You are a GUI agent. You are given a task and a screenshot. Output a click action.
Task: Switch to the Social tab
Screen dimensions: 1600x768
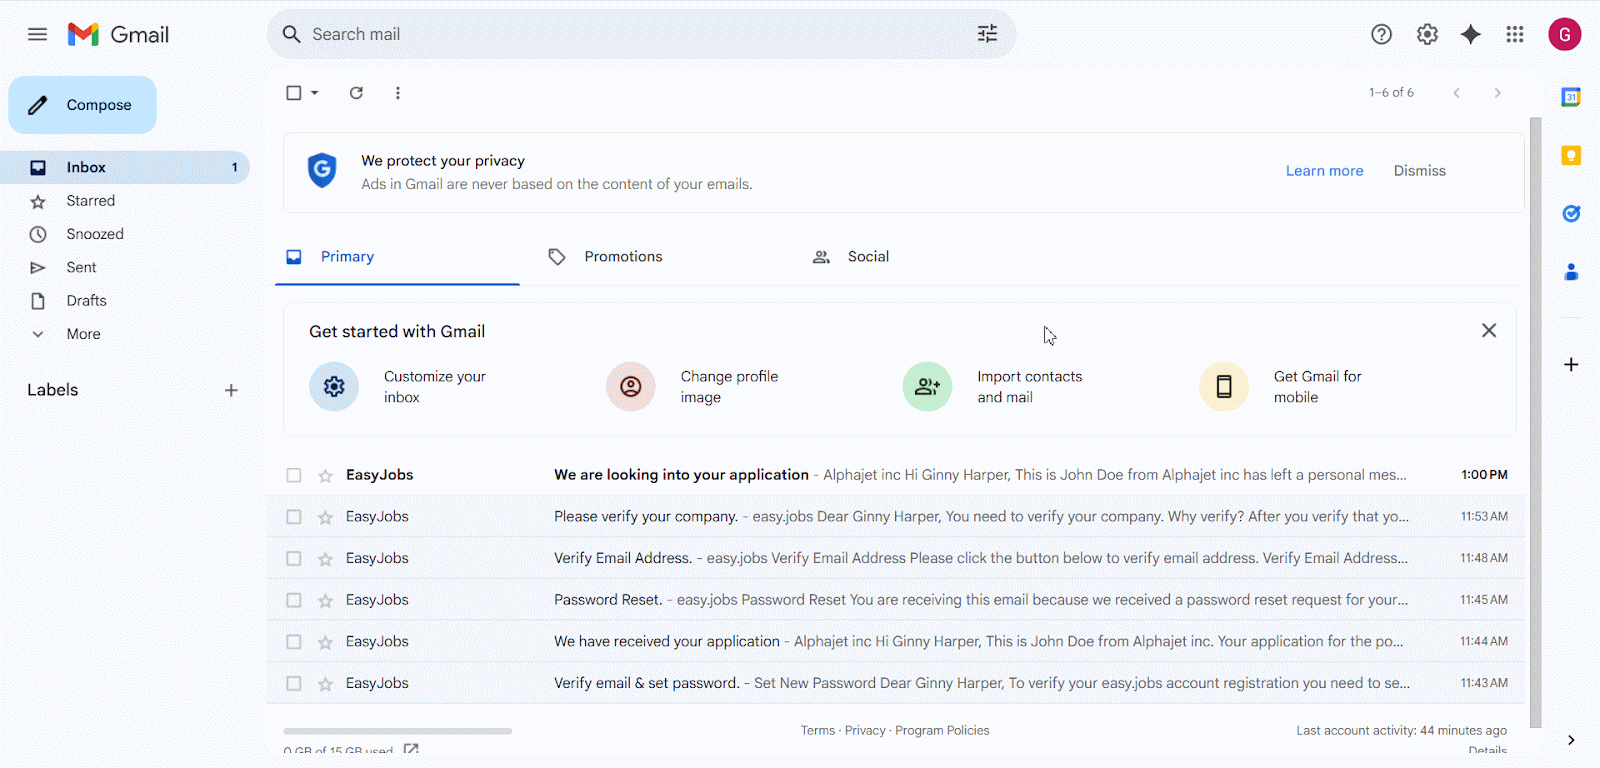tap(924, 257)
